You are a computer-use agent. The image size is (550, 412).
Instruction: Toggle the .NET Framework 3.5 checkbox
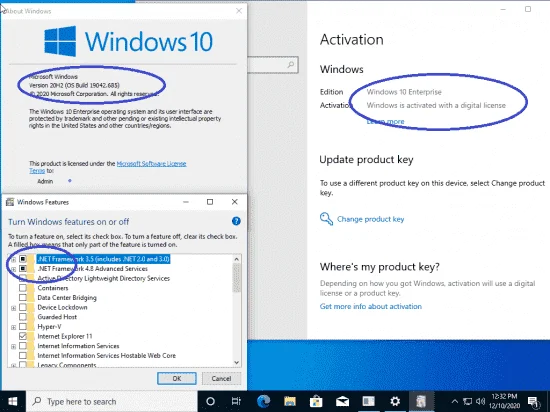coord(23,259)
